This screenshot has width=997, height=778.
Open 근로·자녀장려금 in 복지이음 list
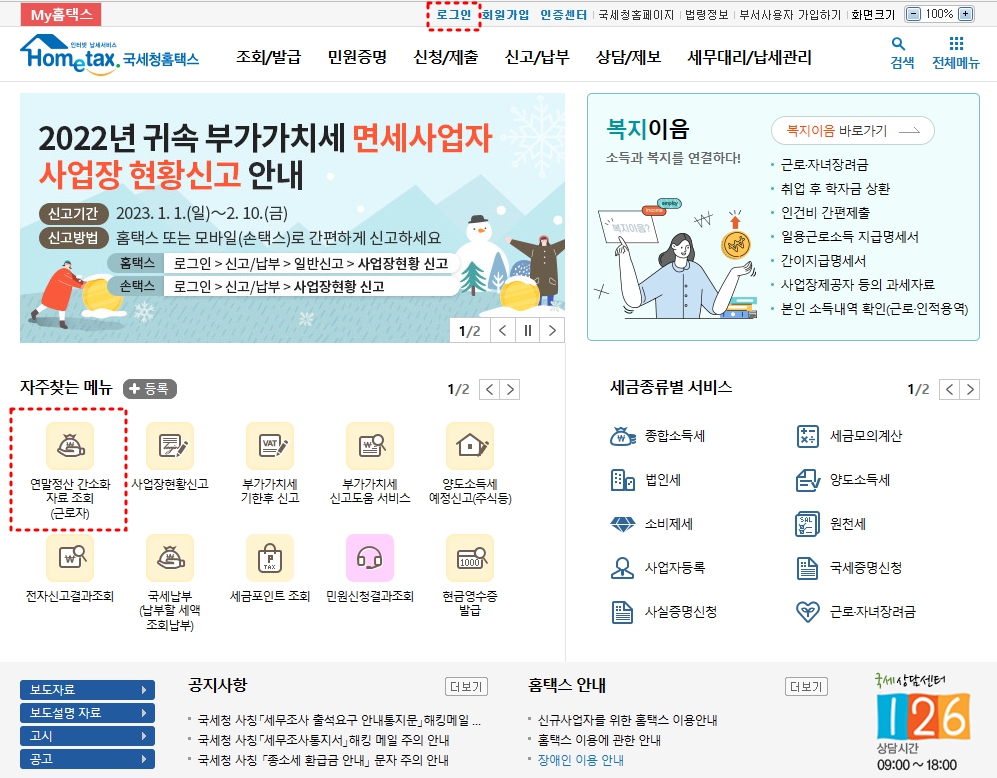[824, 165]
